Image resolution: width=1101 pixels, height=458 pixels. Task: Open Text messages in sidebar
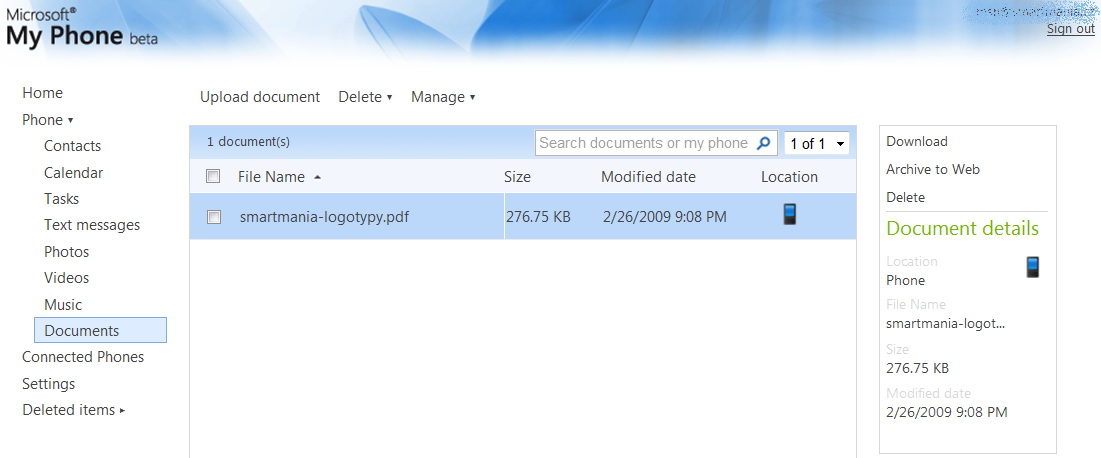point(92,225)
